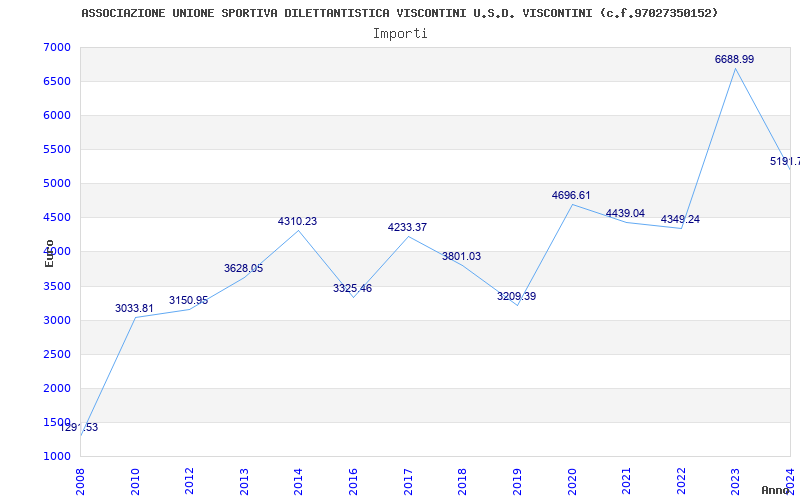Image resolution: width=800 pixels, height=500 pixels.
Task: Select the 6000 Euro axis tick
Action: point(57,115)
